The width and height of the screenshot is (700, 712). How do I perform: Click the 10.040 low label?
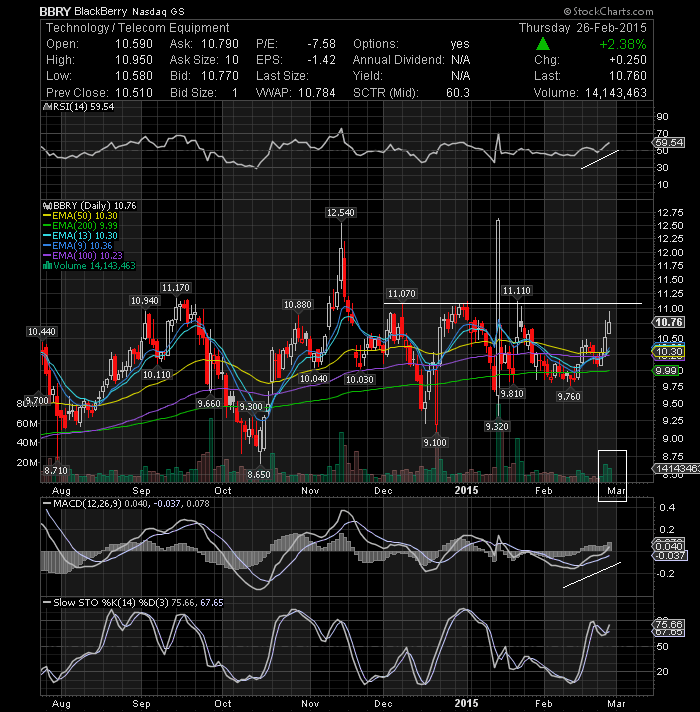(x=314, y=379)
